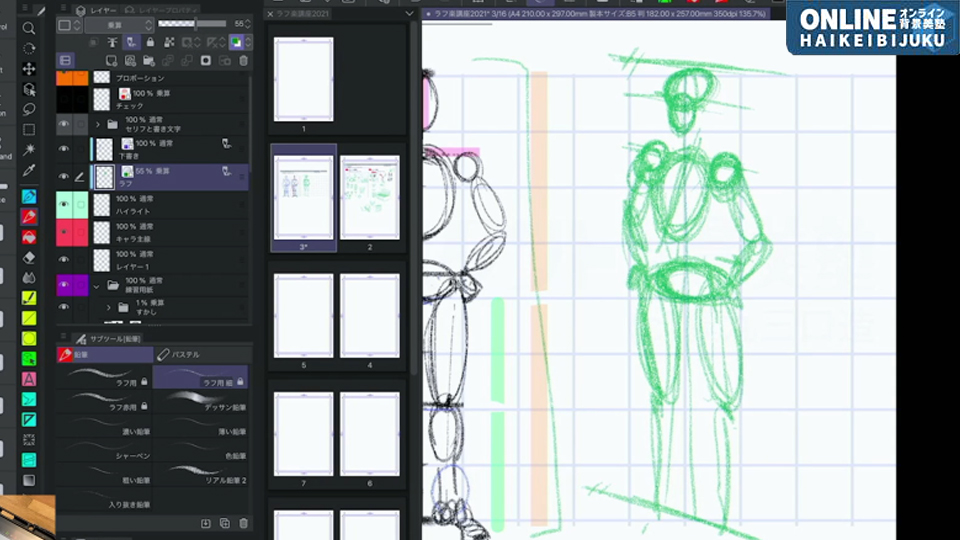Expand the すかし layer folder

pos(108,307)
